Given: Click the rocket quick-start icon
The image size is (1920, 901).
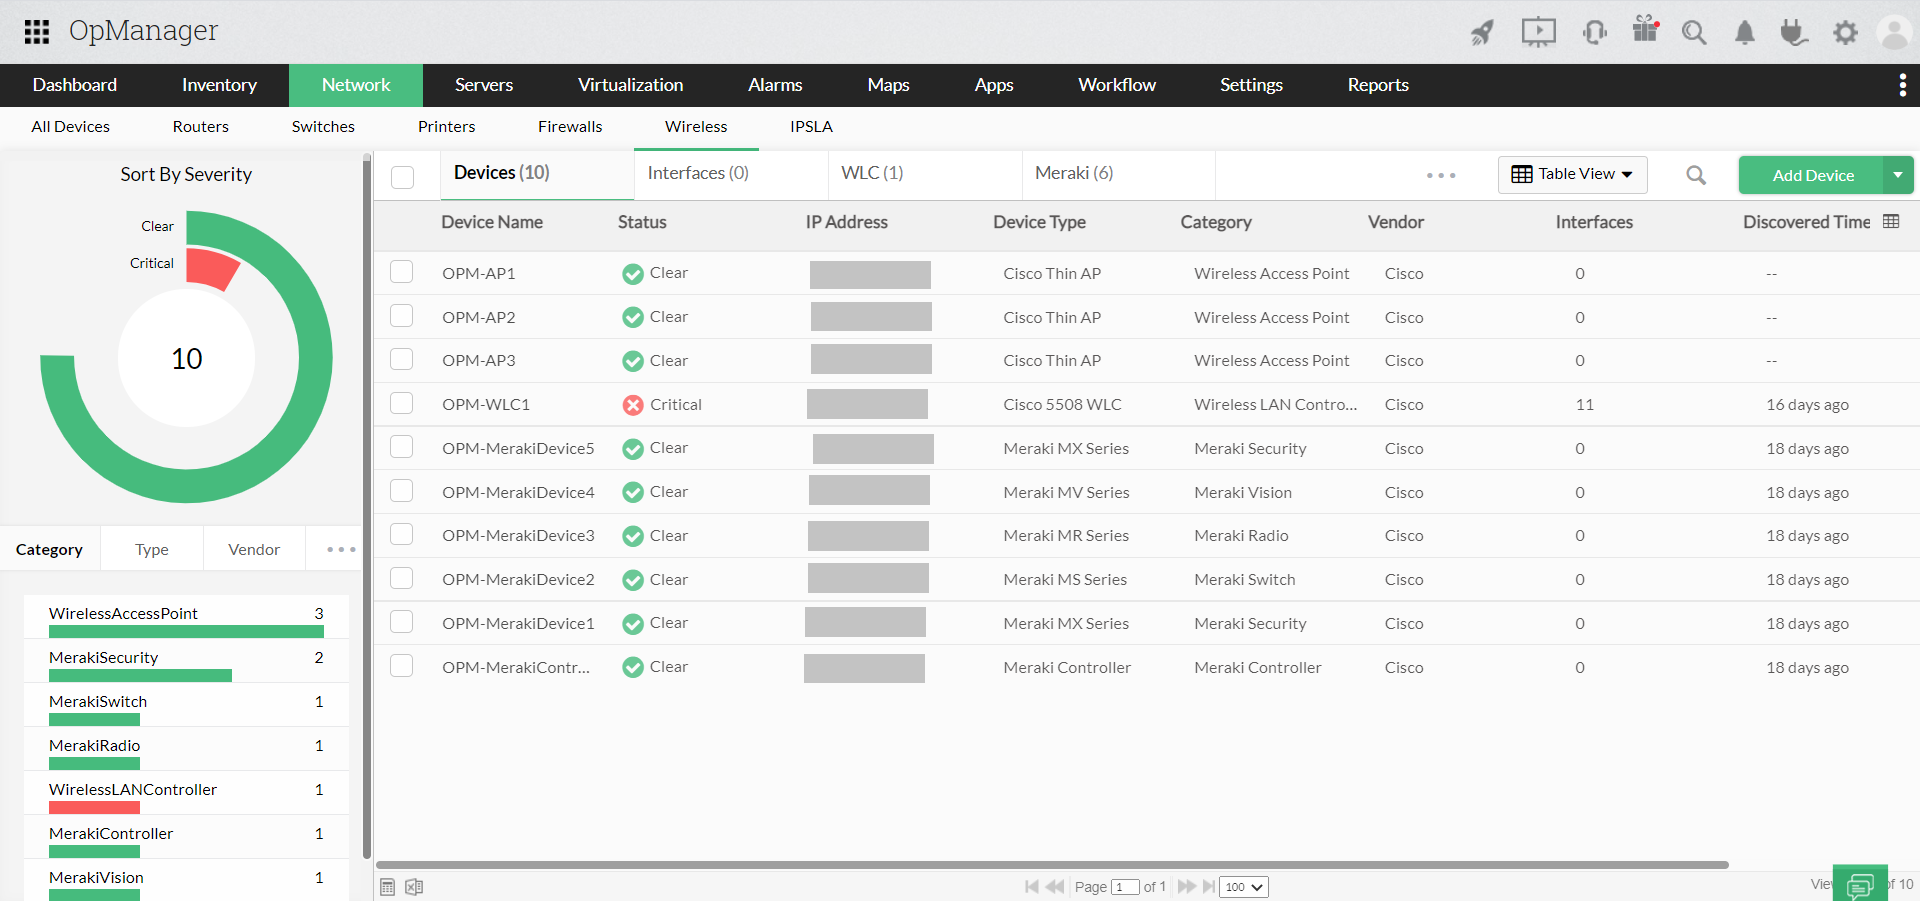Looking at the screenshot, I should coord(1482,33).
